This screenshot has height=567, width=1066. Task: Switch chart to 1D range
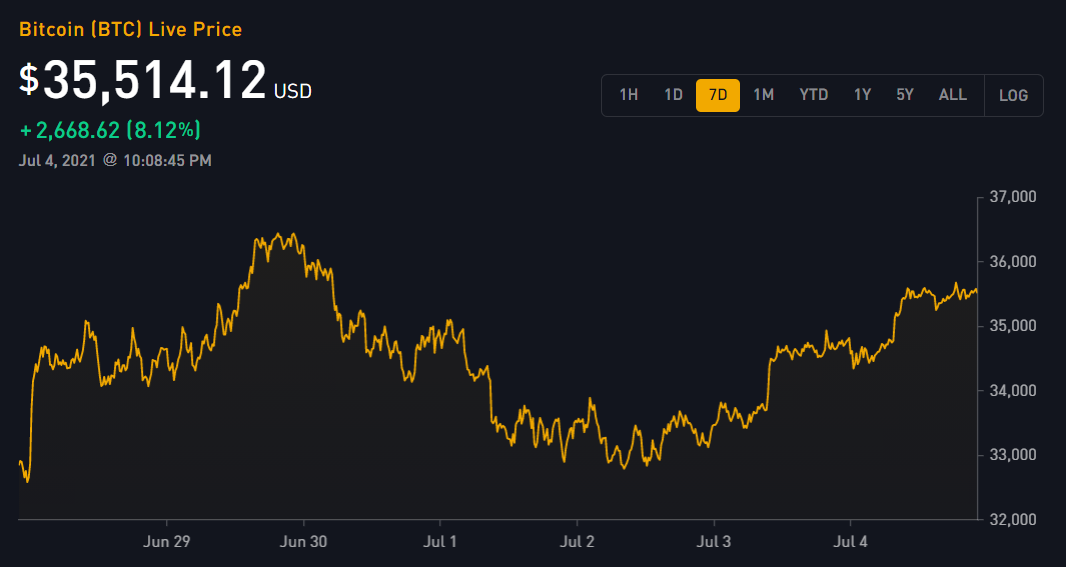(x=673, y=95)
